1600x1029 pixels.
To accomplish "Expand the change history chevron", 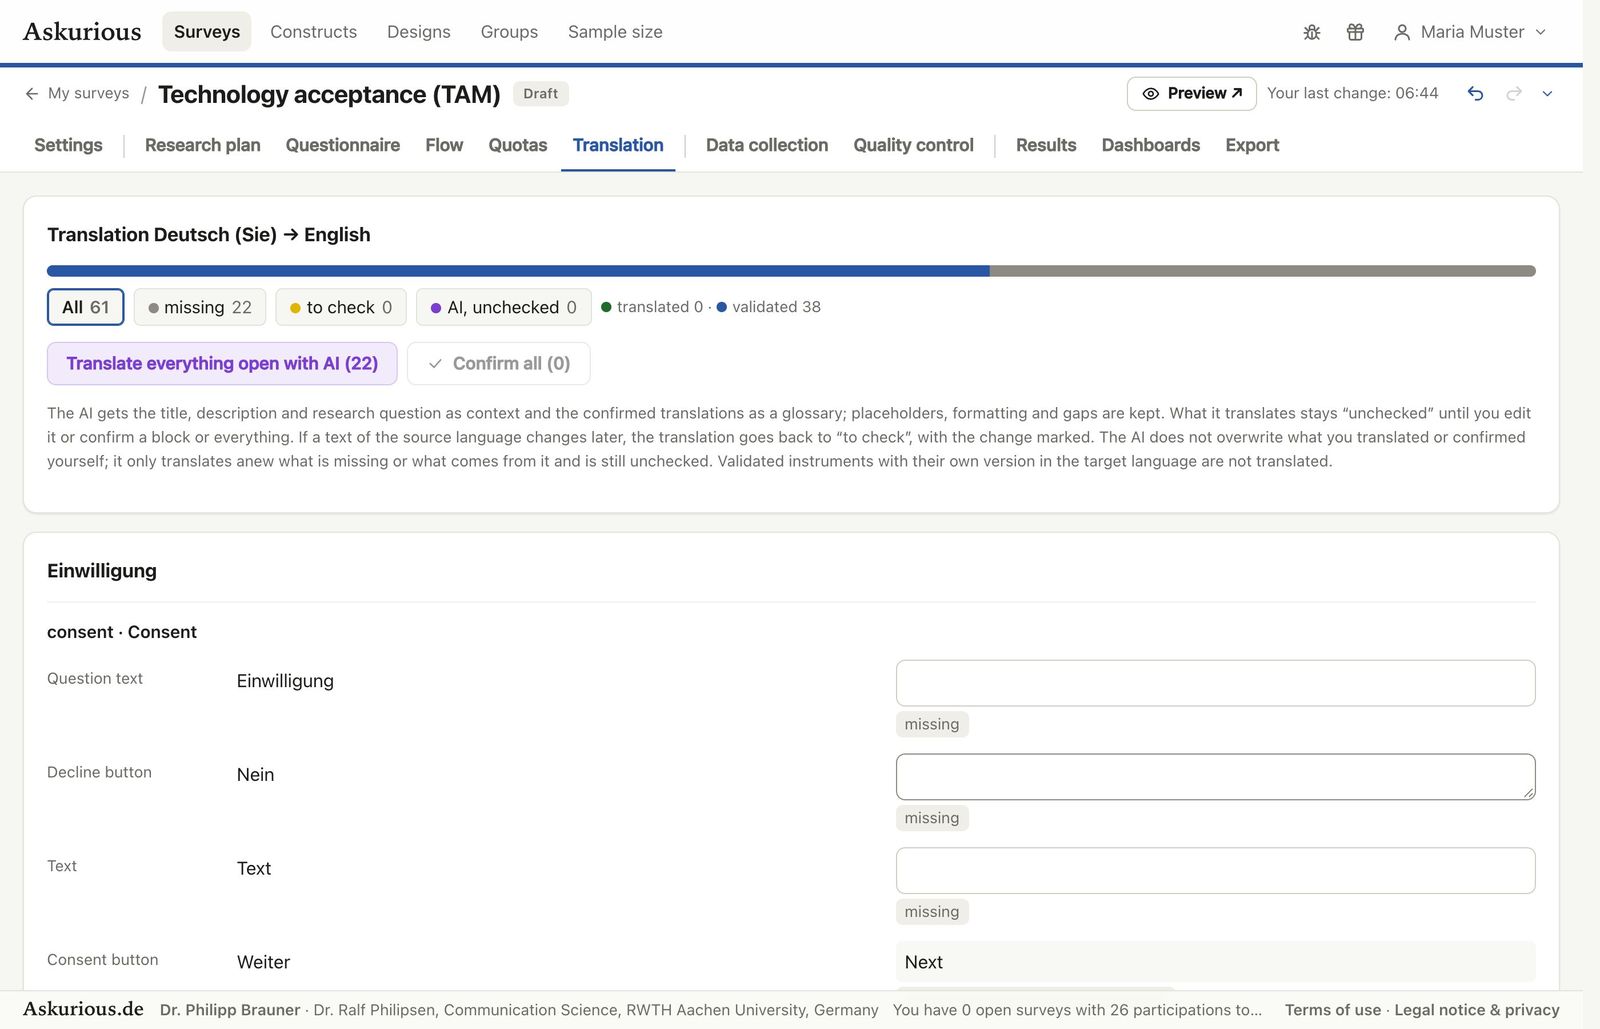I will point(1547,93).
